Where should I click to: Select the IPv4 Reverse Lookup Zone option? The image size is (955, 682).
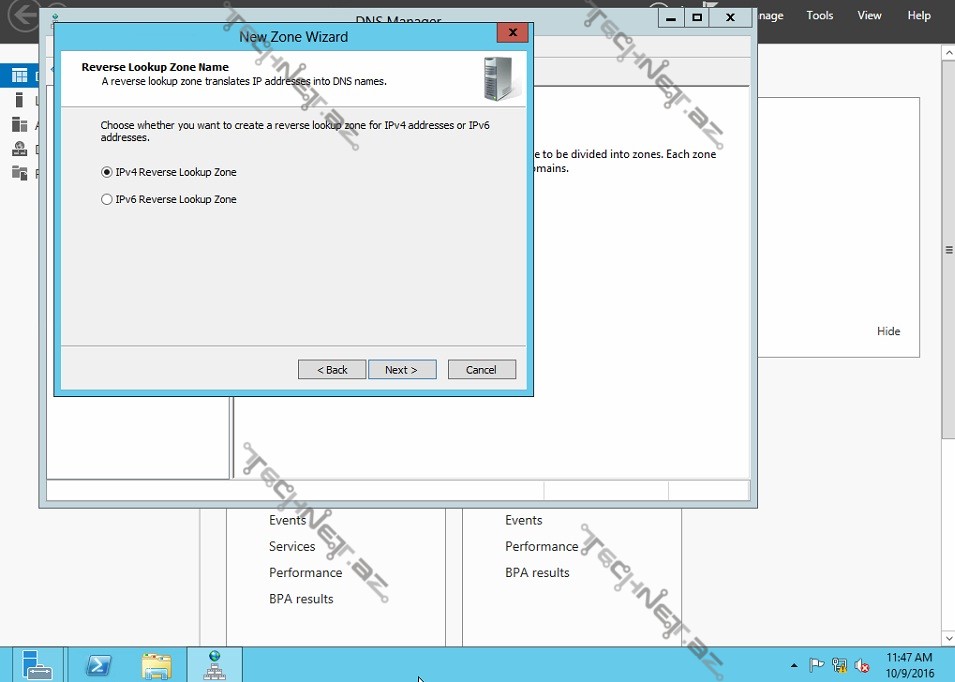point(107,172)
